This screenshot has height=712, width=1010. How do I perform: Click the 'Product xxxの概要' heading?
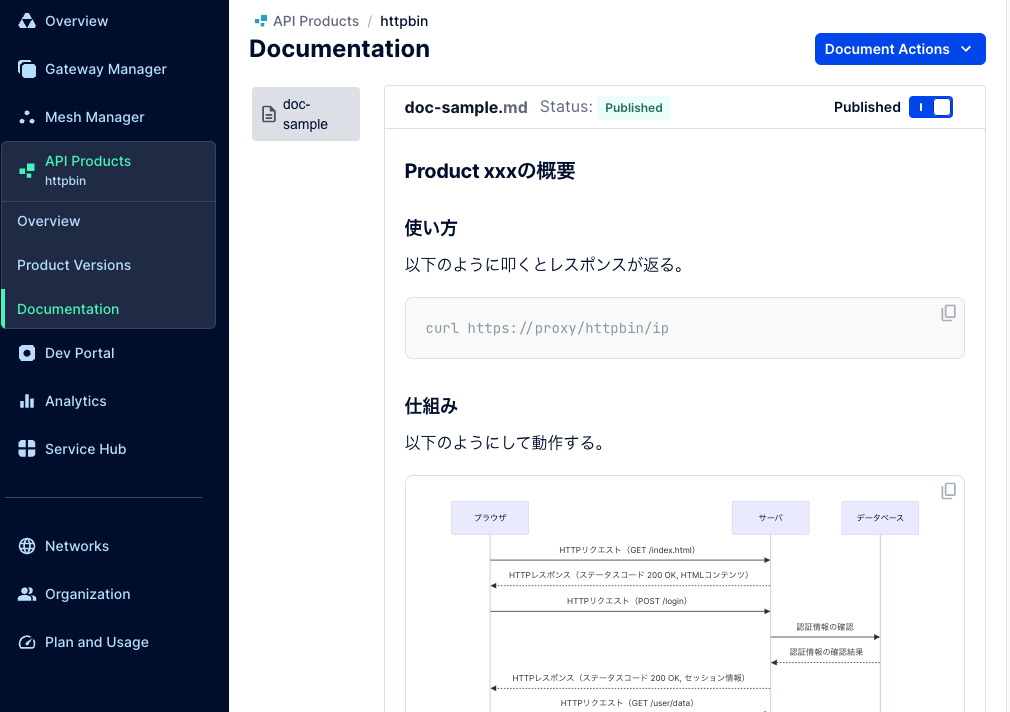490,171
